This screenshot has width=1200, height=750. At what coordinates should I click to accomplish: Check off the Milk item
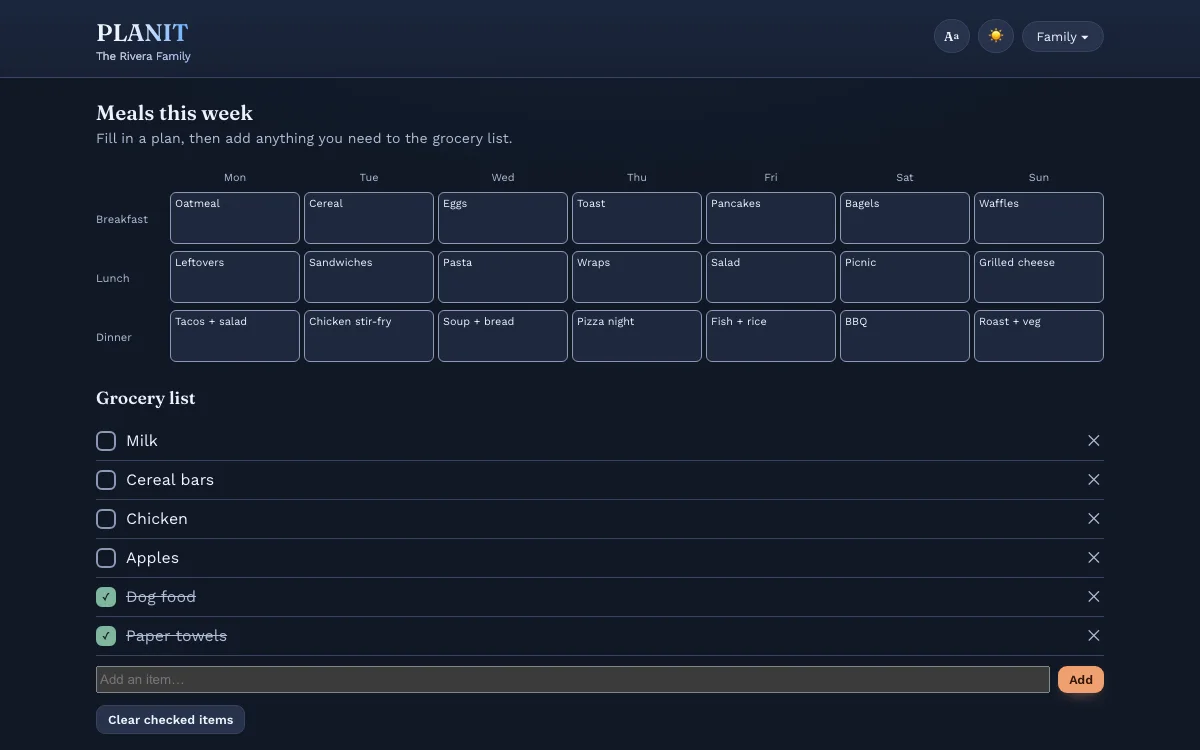coord(106,441)
